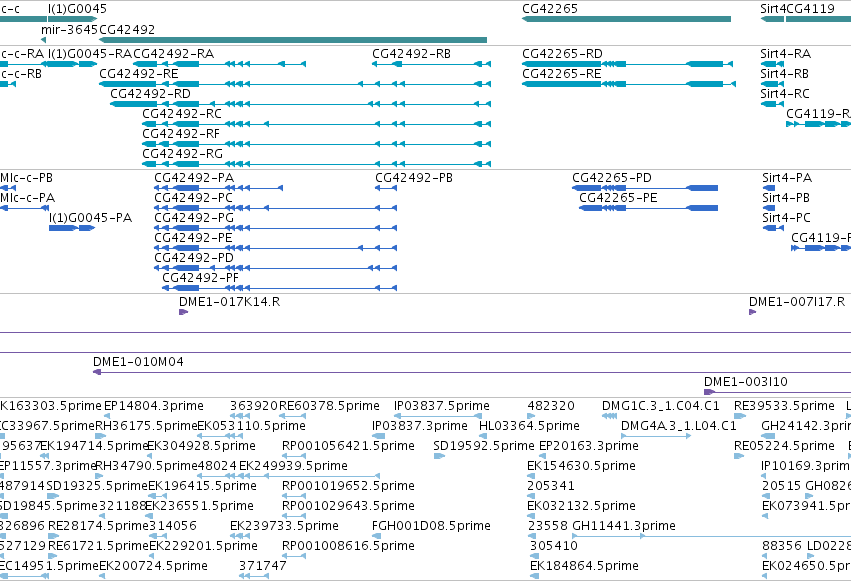Select EST label 482320
This screenshot has height=581, width=851.
[551, 406]
